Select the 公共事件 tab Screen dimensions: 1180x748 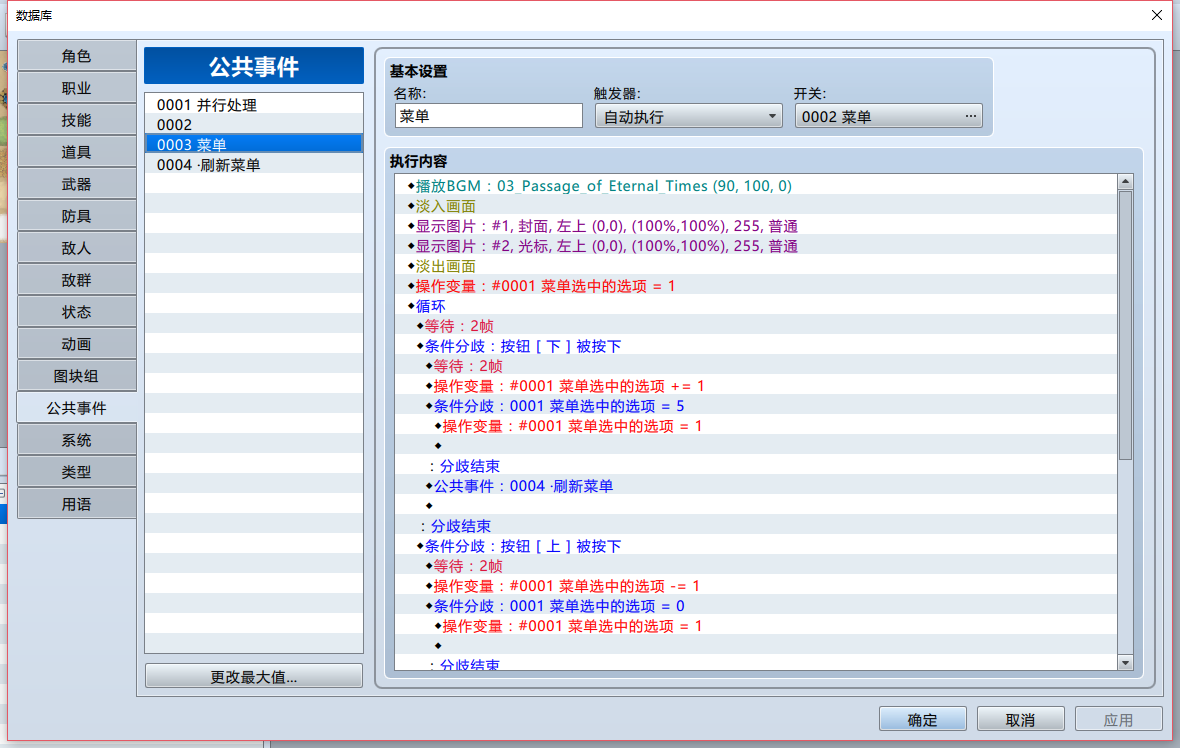click(x=76, y=408)
